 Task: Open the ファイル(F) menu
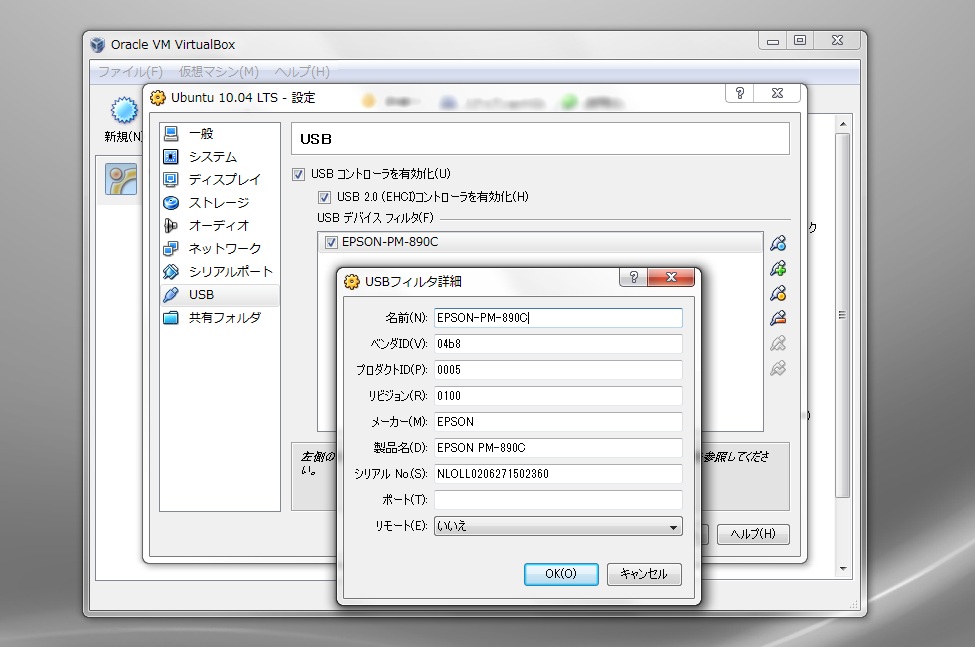click(131, 72)
